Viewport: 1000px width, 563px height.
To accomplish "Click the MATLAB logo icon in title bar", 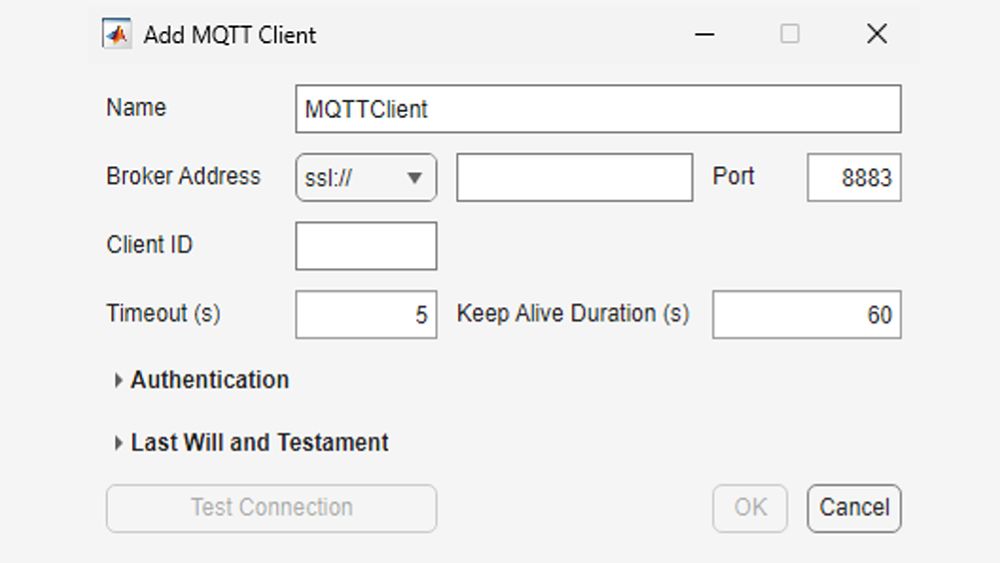I will click(x=117, y=35).
